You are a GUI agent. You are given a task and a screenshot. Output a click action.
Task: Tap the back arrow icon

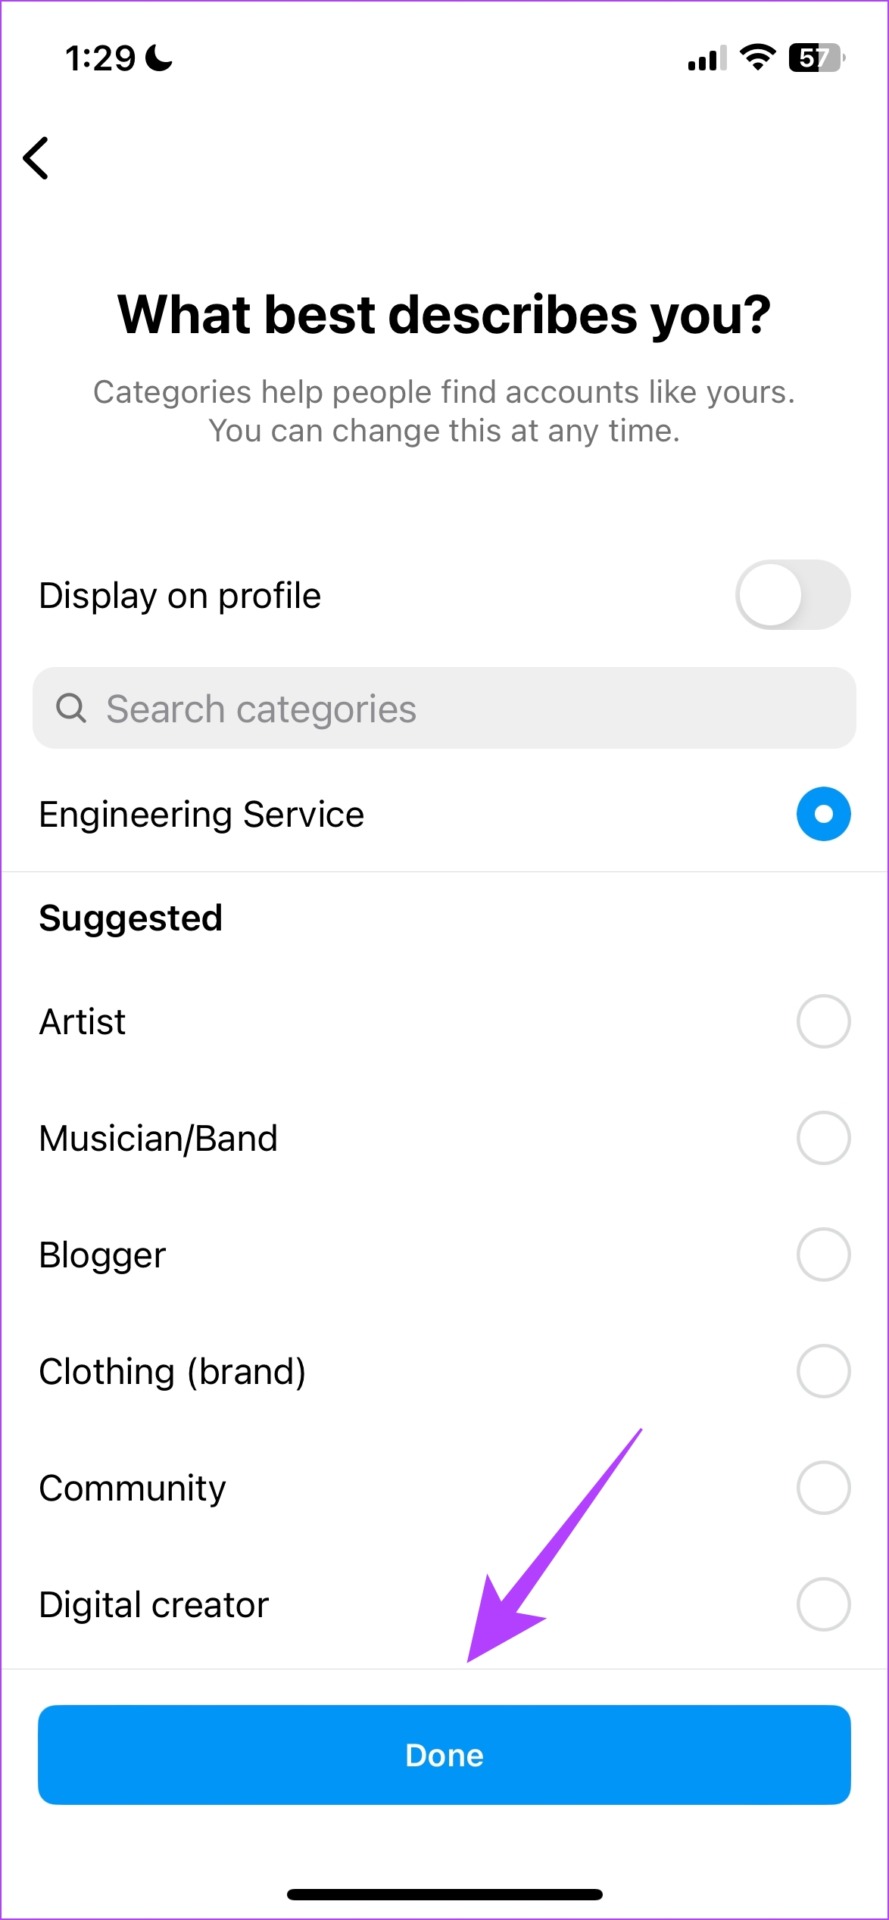point(36,158)
